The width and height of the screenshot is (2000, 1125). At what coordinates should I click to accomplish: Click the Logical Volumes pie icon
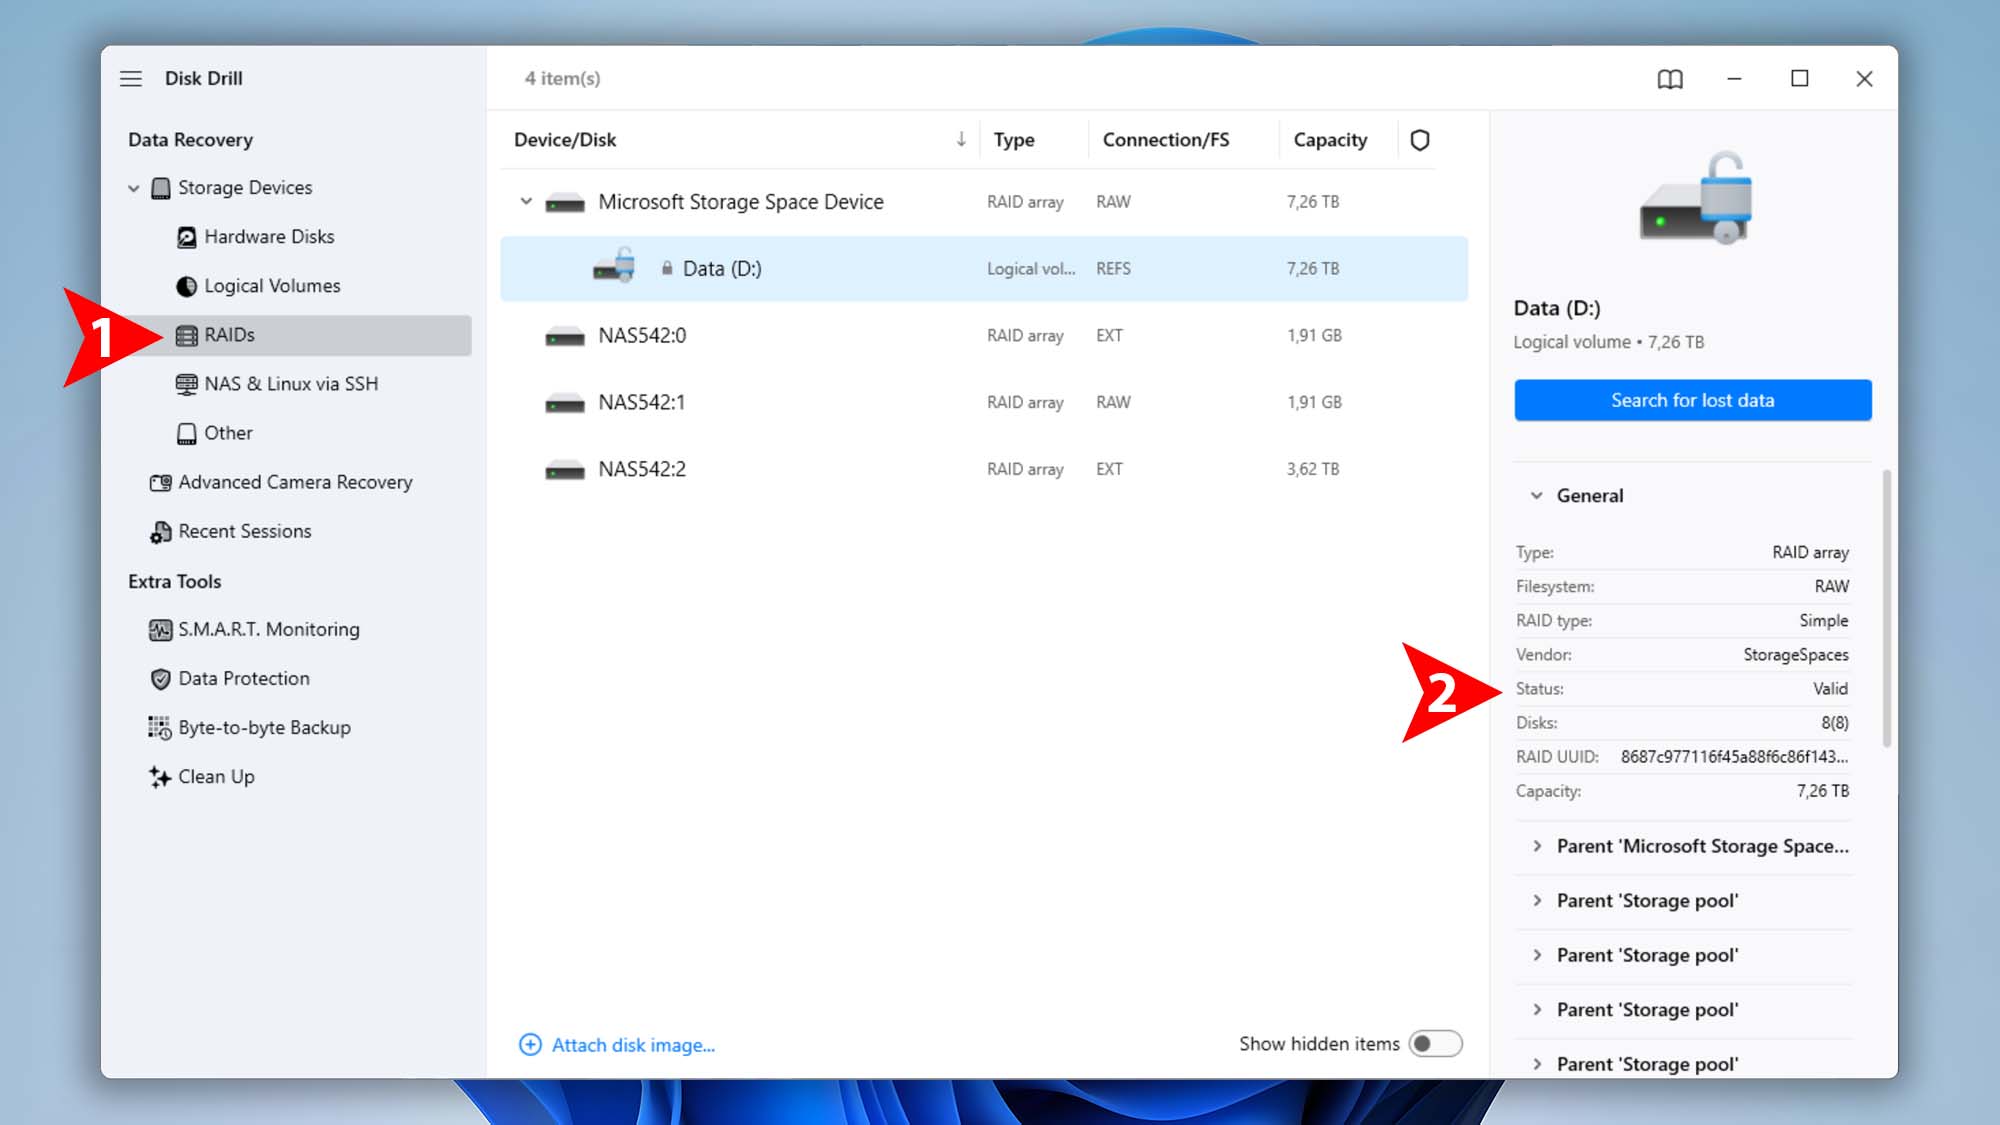click(x=186, y=286)
